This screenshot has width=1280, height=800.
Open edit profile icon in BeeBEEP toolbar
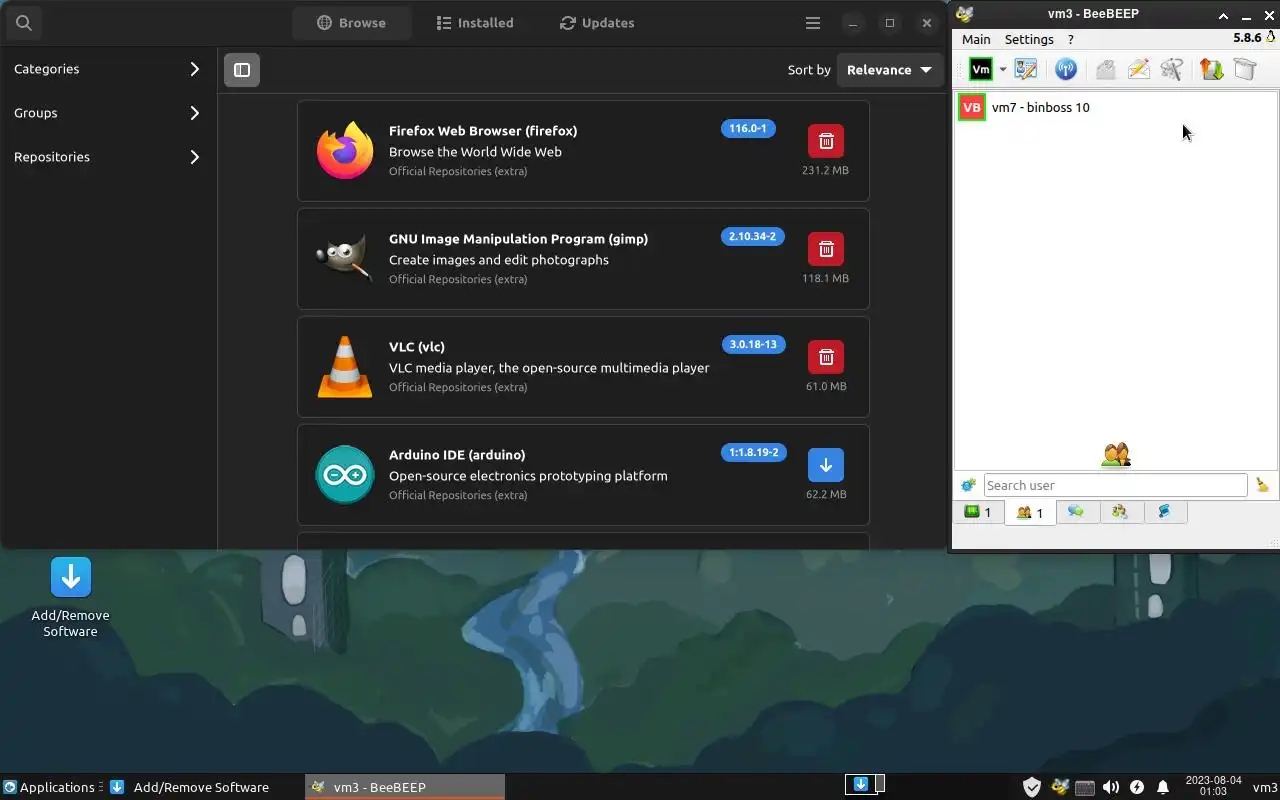1026,69
